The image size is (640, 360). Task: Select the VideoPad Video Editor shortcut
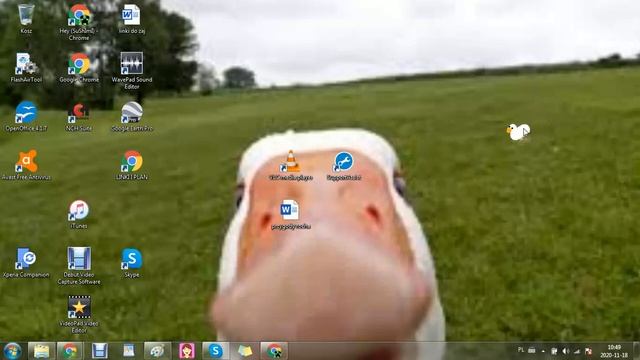click(x=79, y=314)
